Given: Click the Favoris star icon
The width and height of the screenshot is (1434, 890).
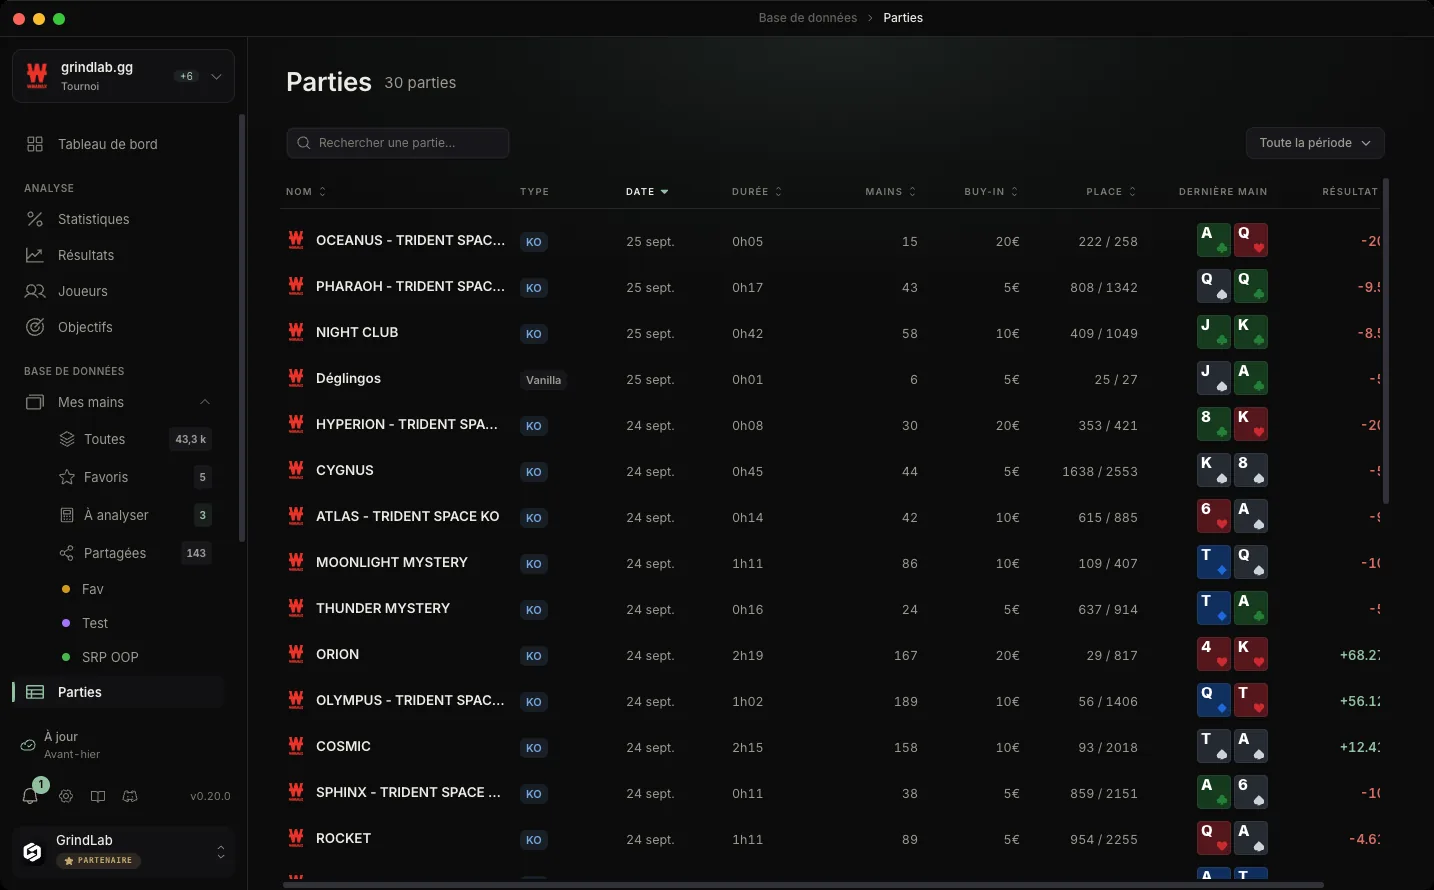Looking at the screenshot, I should point(67,477).
